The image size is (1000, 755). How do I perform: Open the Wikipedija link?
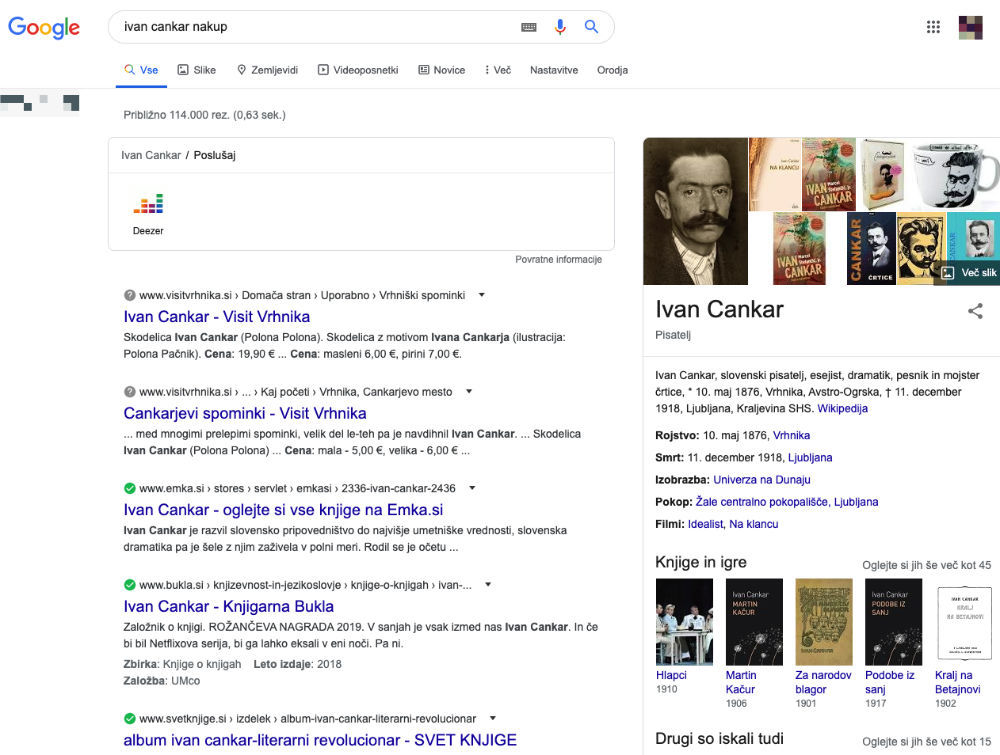tap(842, 409)
